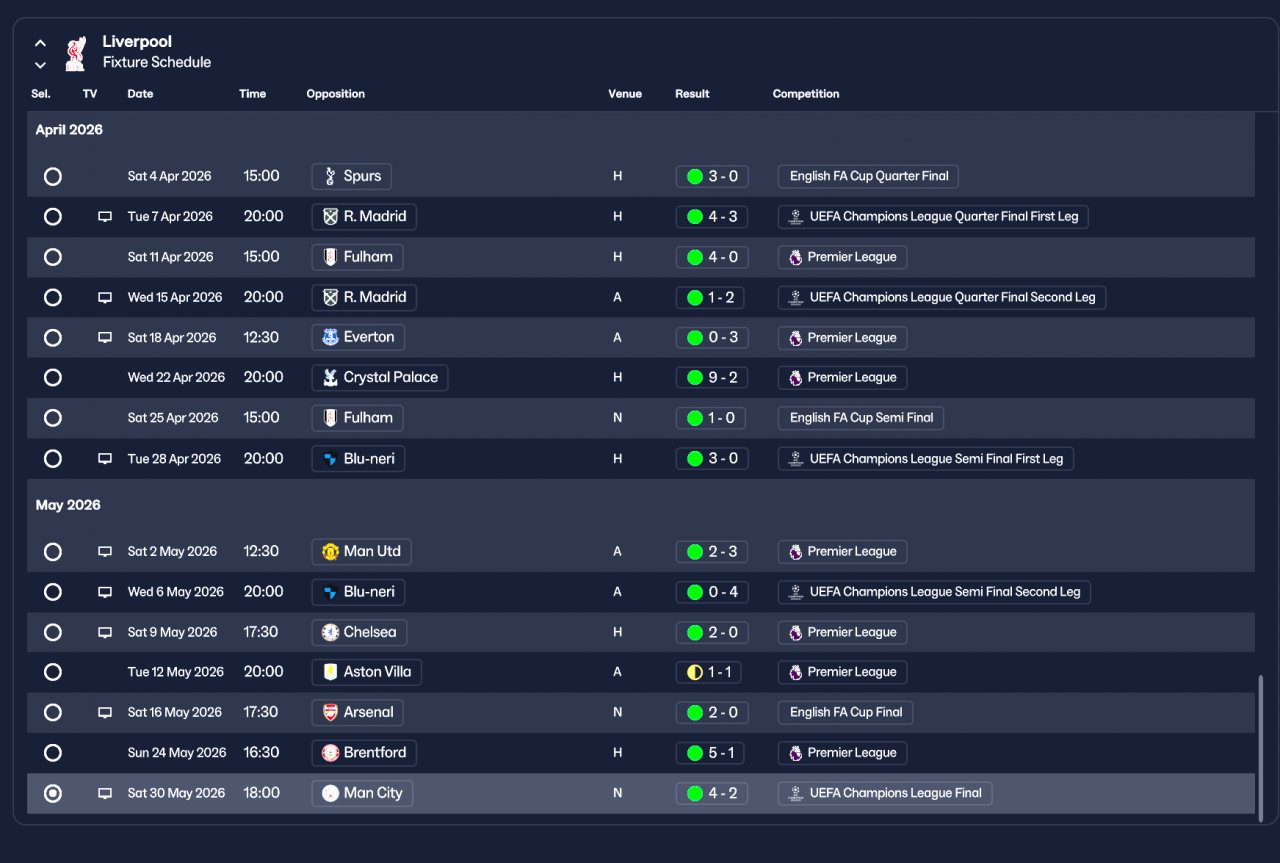1280x863 pixels.
Task: Sort by the Time column header
Action: click(252, 94)
